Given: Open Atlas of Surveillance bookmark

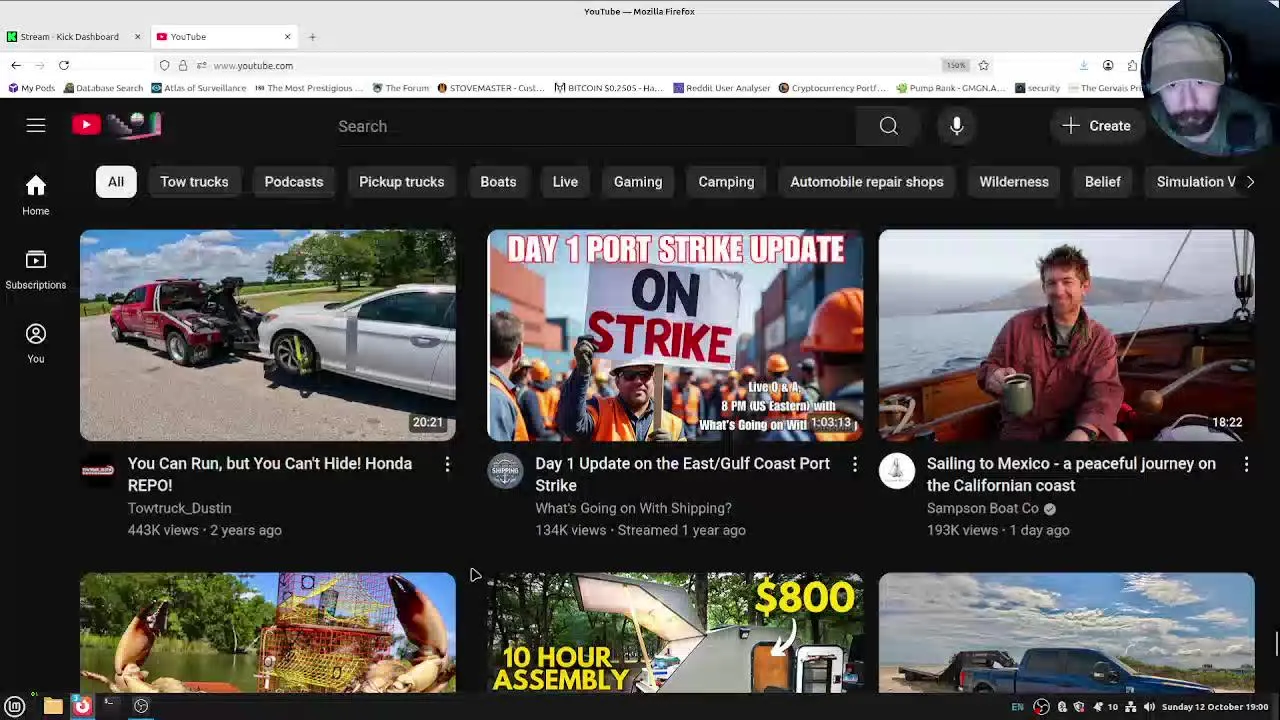Looking at the screenshot, I should coord(198,88).
